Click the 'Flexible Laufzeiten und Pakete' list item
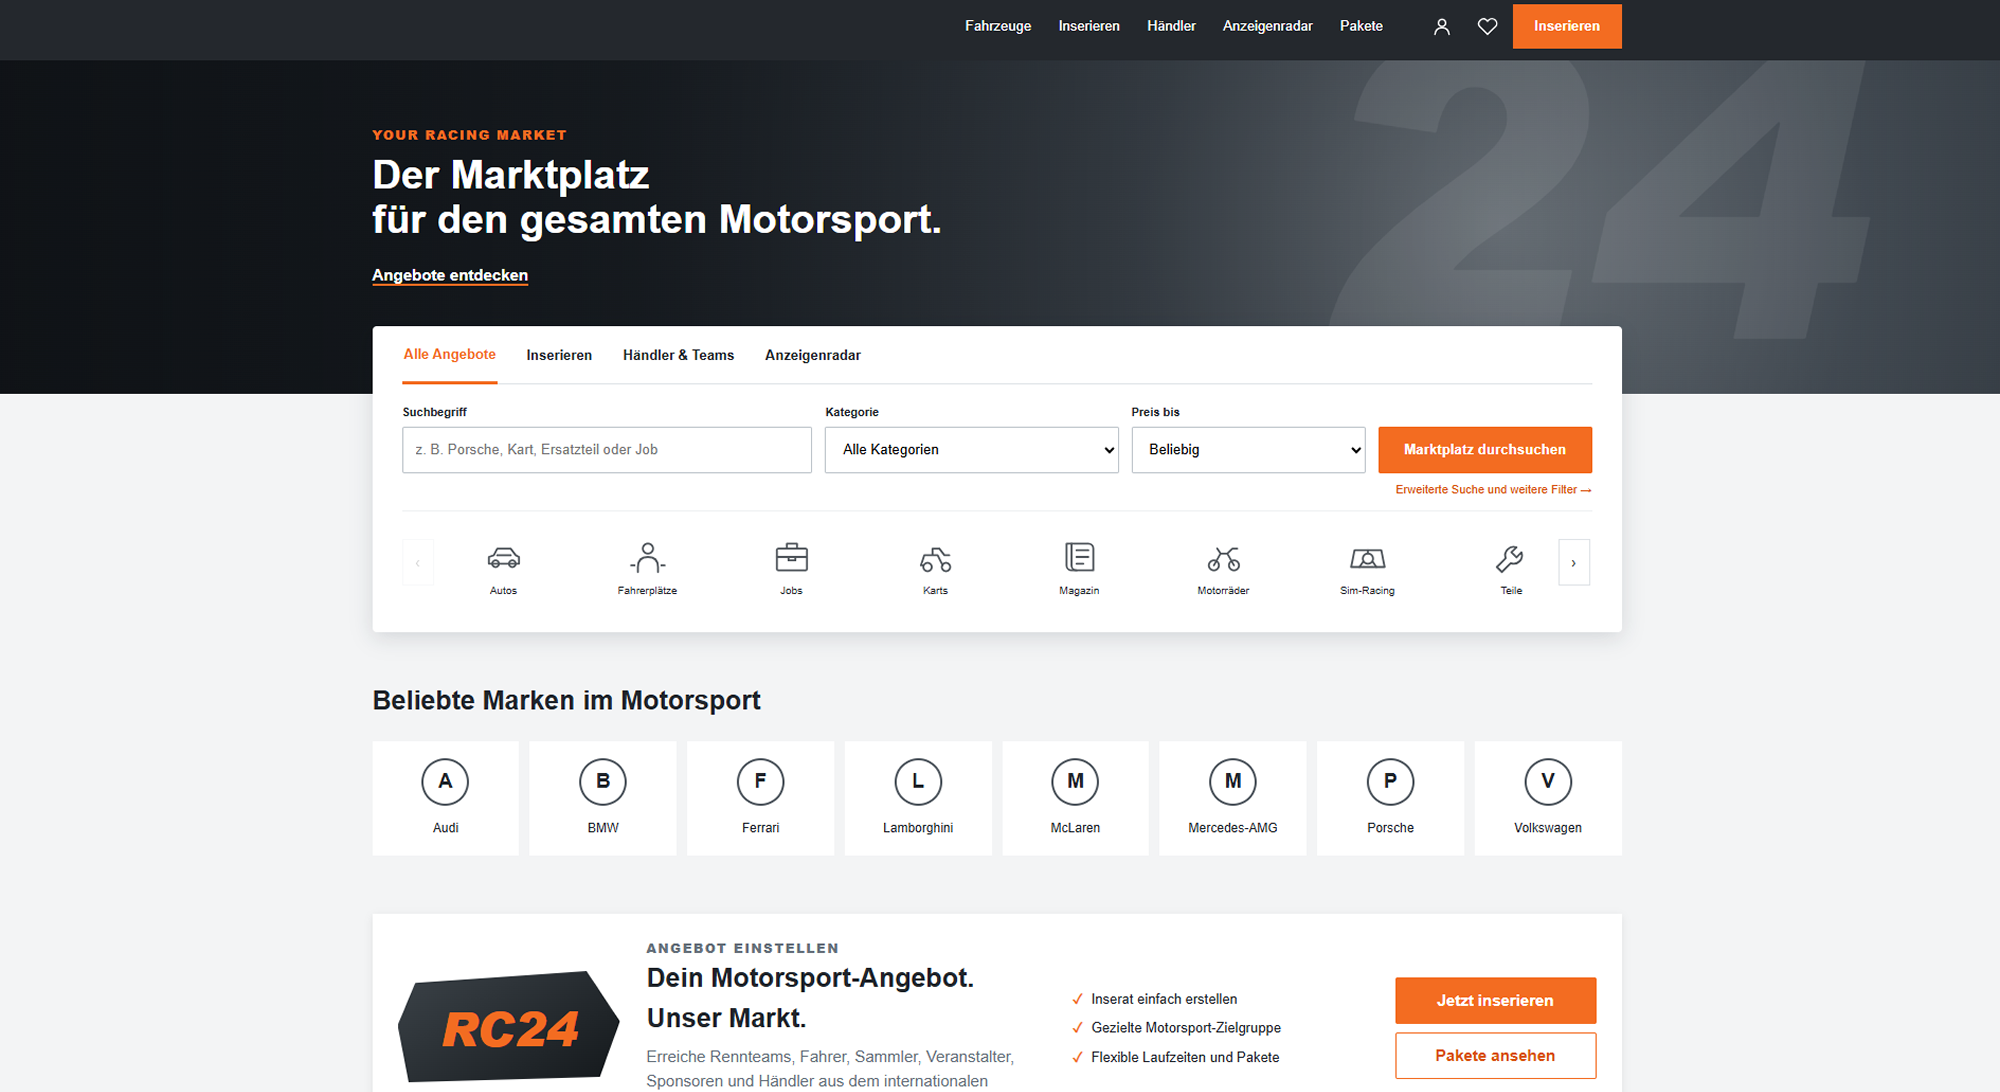 click(1175, 1057)
